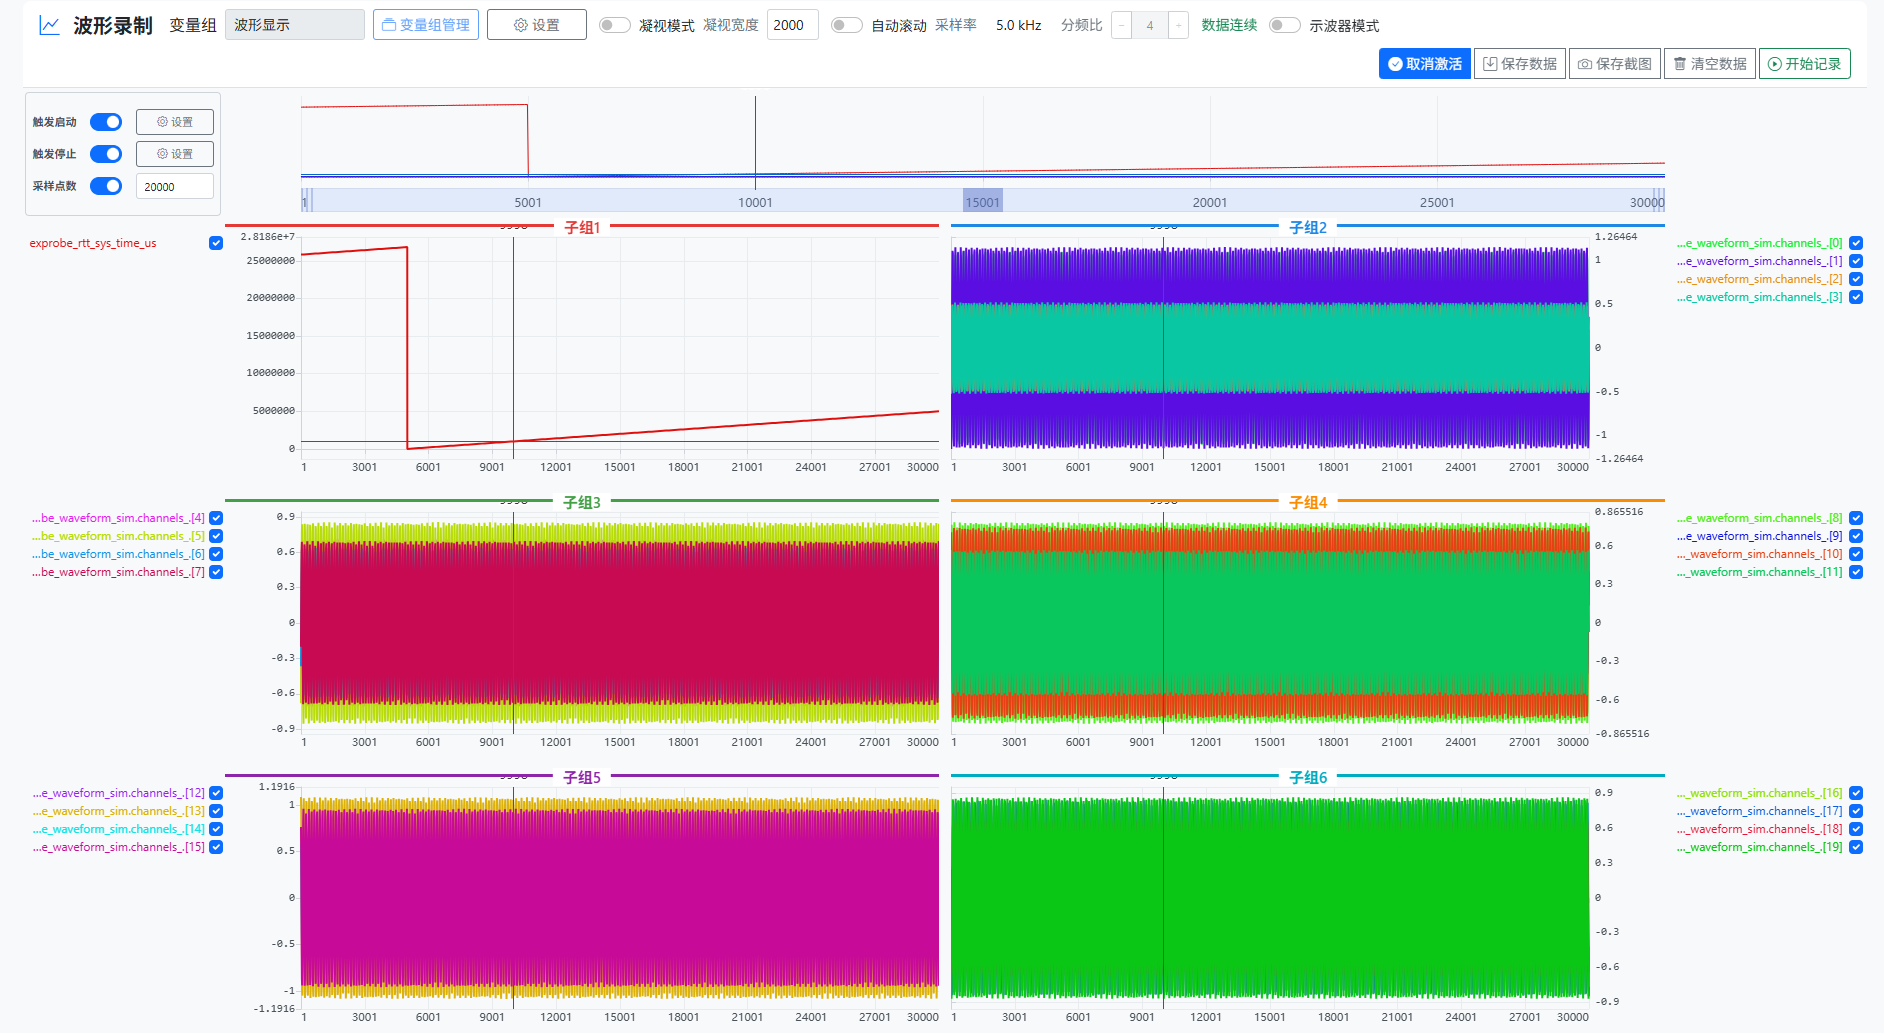Screen dimensions: 1884x1033
Task: Click the 1.1916 axis maximum in 子组5
Action: [277, 787]
